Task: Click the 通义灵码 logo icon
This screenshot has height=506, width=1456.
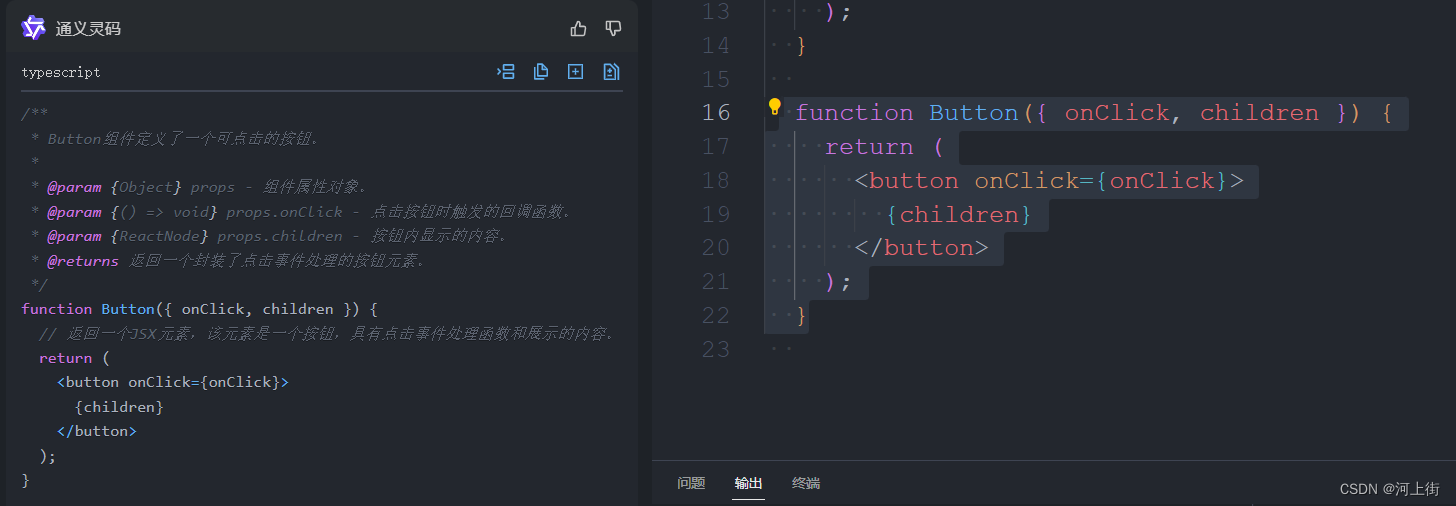Action: pyautogui.click(x=33, y=28)
